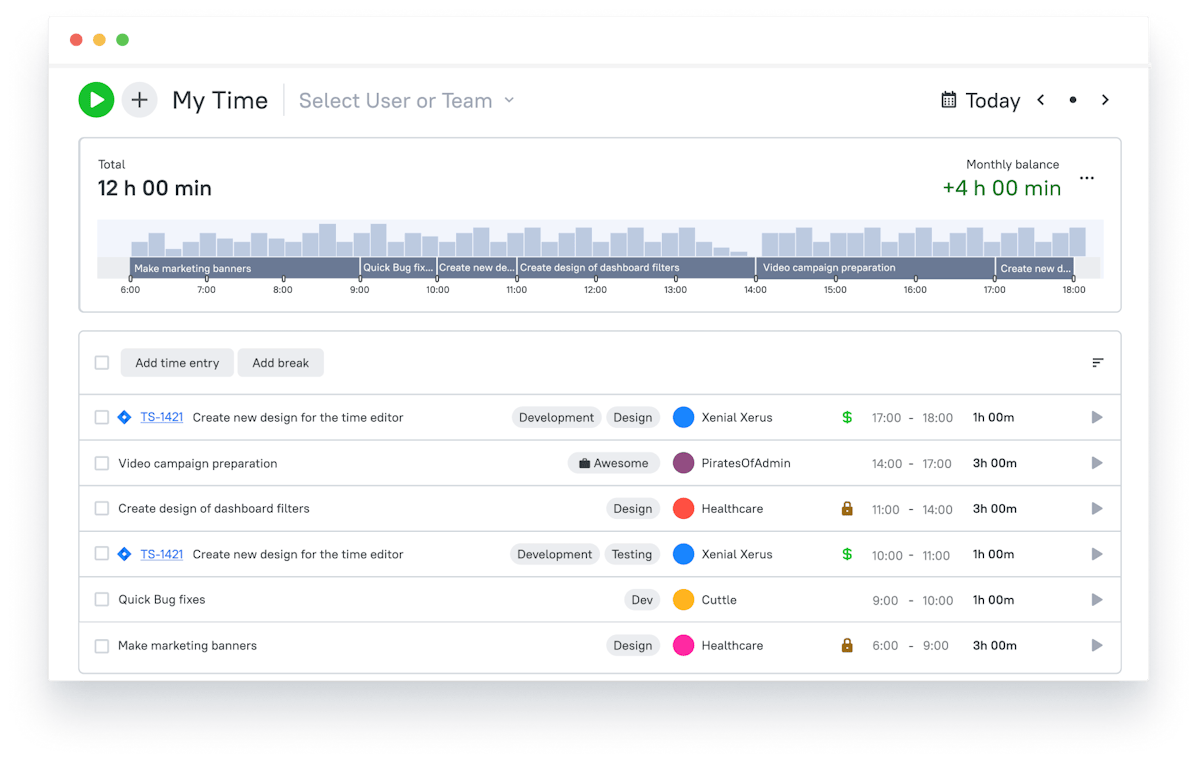Screen dimensions: 1200x762
Task: Select Quick Bug fix timeline block
Action: click(399, 268)
